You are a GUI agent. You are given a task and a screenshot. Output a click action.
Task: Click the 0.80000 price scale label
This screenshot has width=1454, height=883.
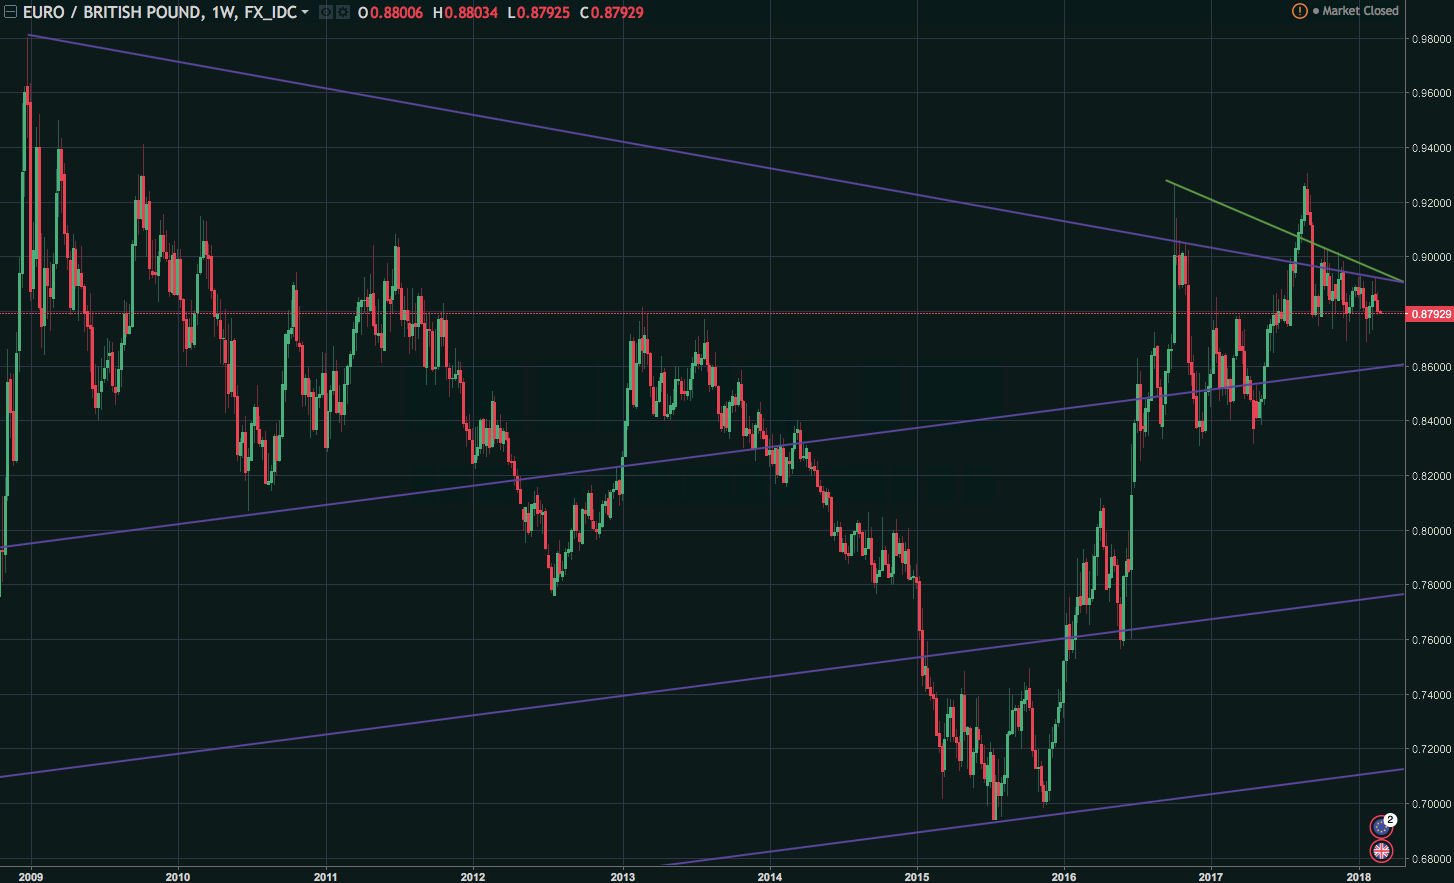click(x=1431, y=531)
